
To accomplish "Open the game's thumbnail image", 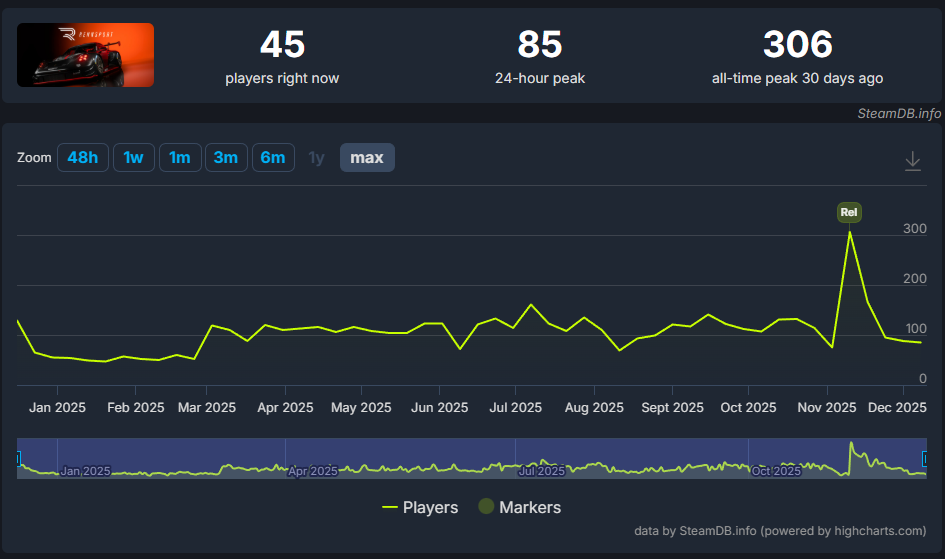I will click(86, 55).
